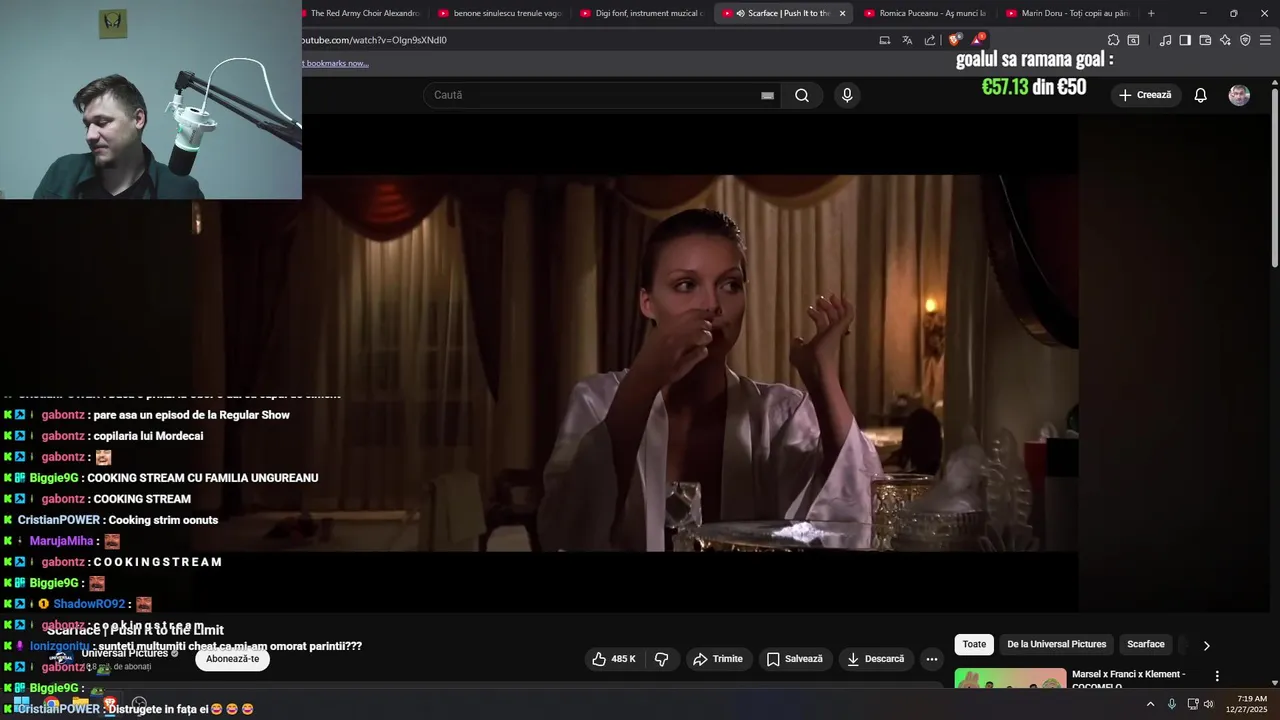Click the Descarcă download button
Viewport: 1280px width, 720px height.
pyautogui.click(x=875, y=659)
